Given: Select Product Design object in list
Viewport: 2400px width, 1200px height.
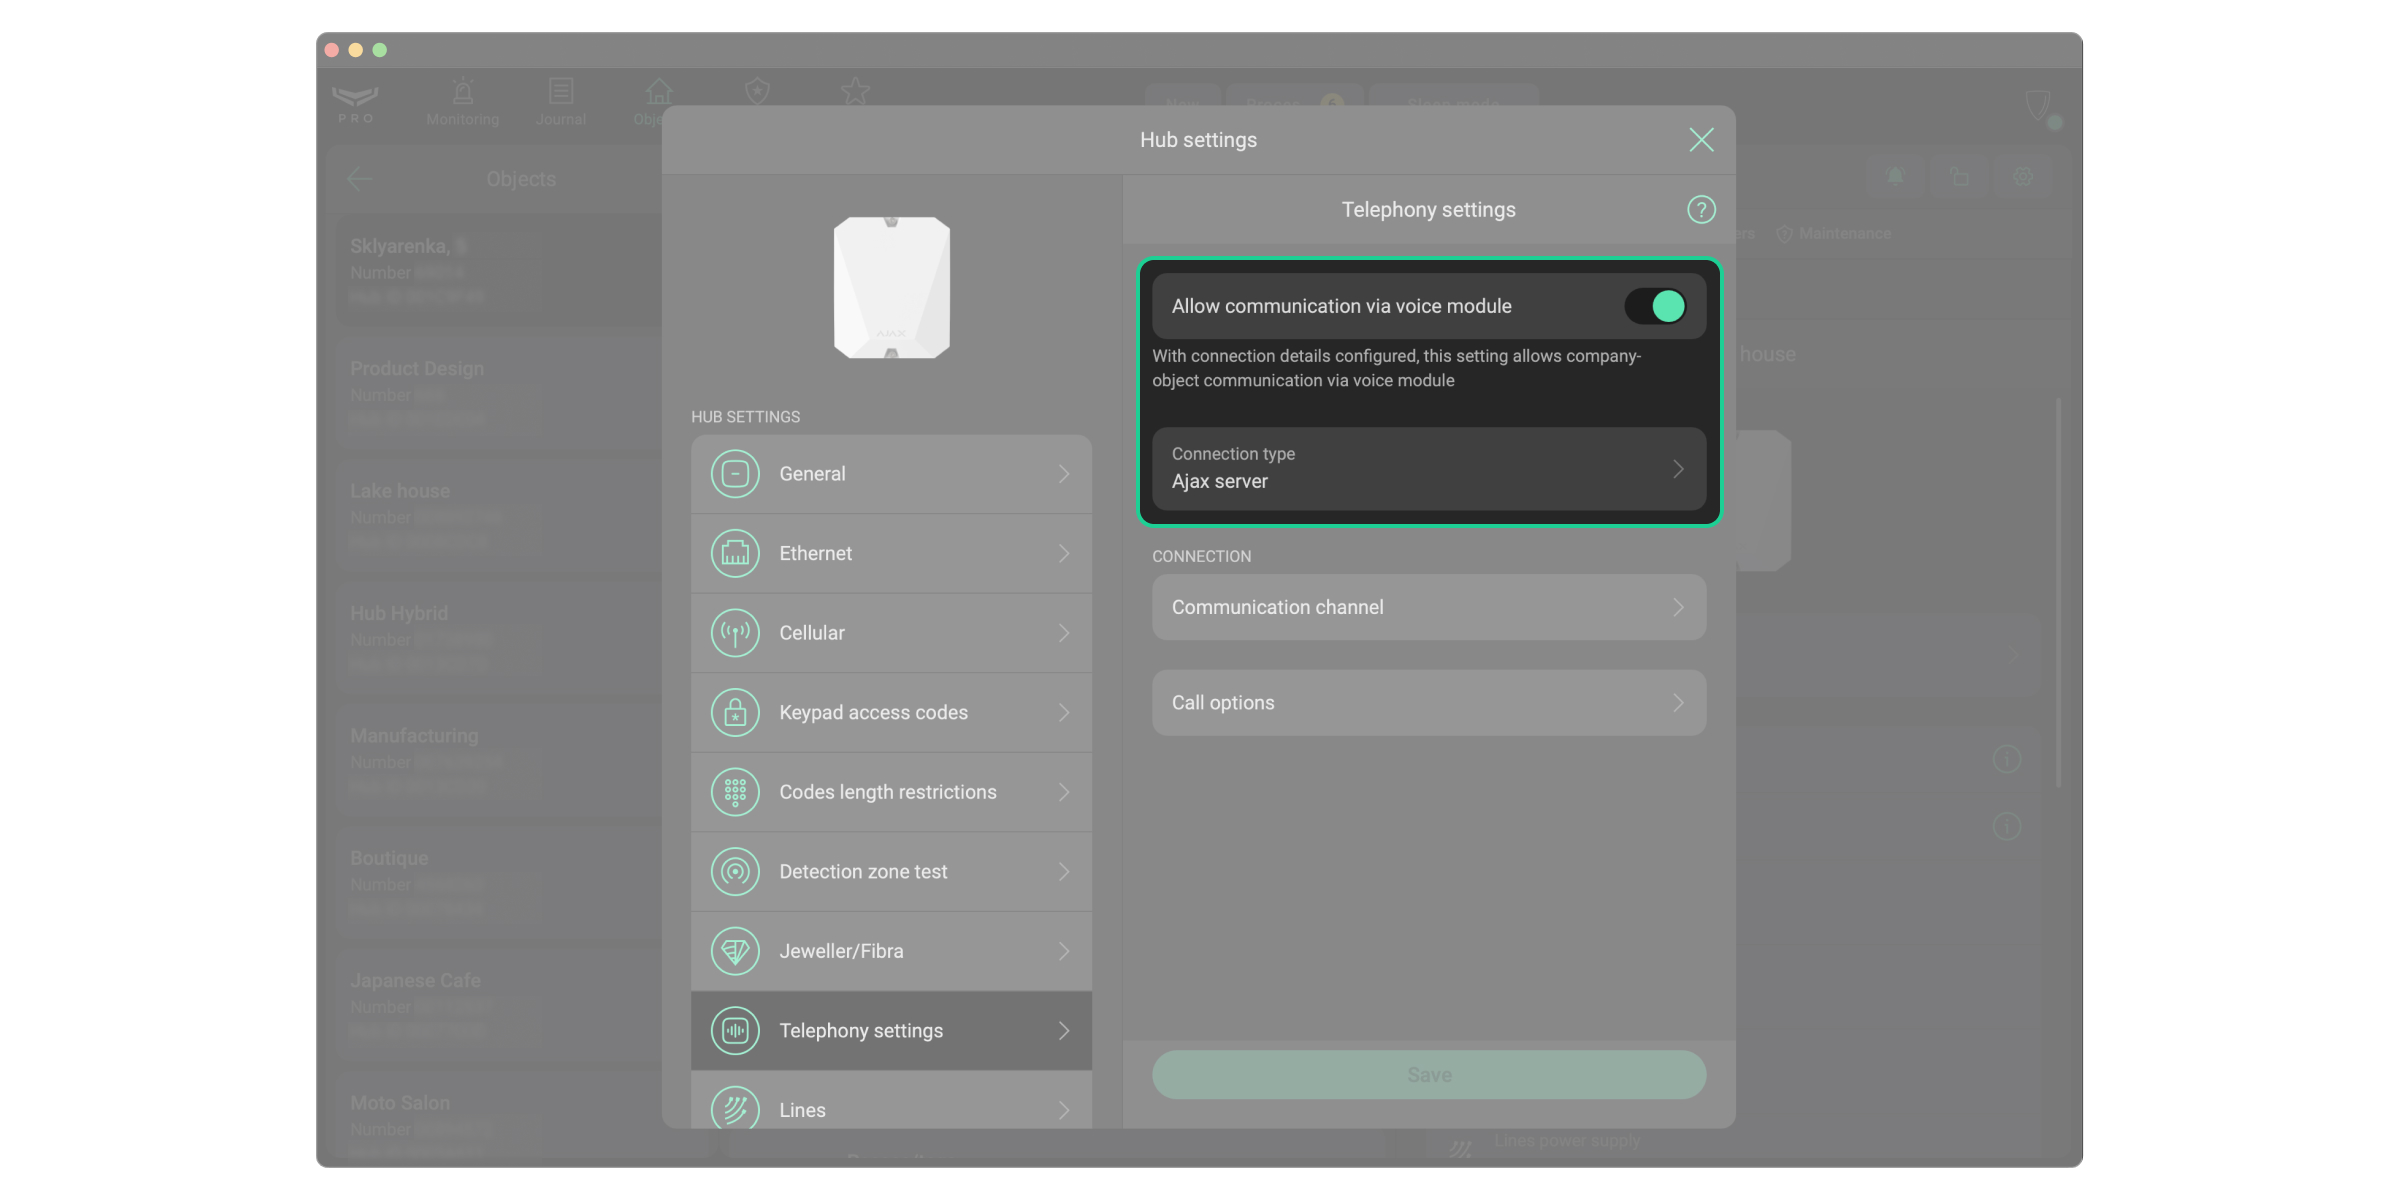Looking at the screenshot, I should (497, 392).
